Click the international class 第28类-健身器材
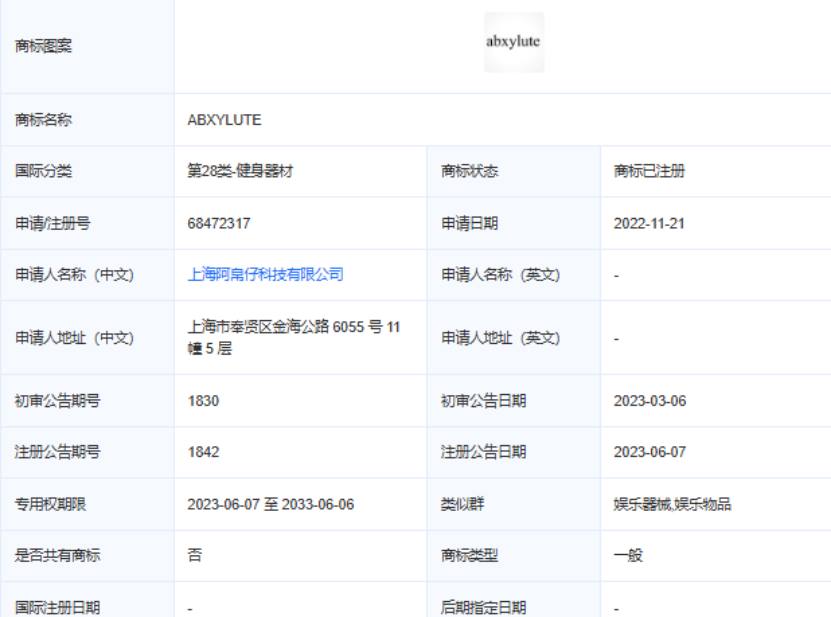Image resolution: width=831 pixels, height=617 pixels. [240, 171]
